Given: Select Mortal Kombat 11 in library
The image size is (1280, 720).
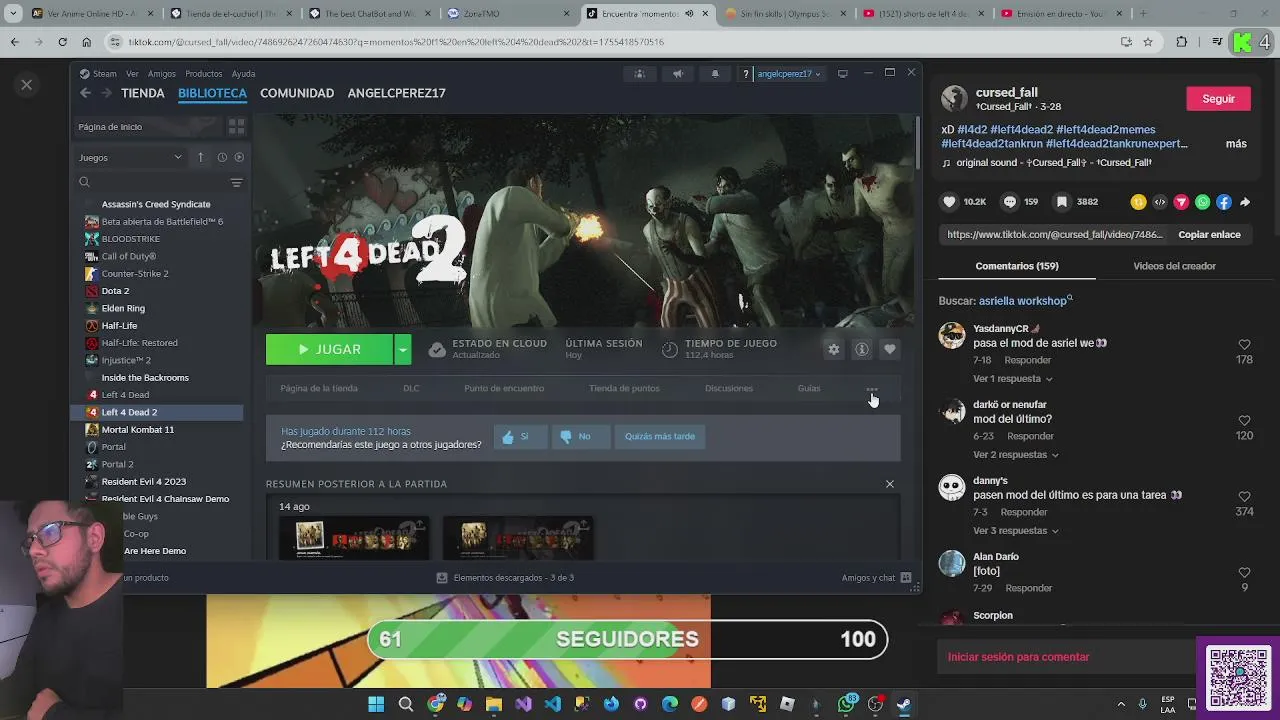Looking at the screenshot, I should coord(137,429).
